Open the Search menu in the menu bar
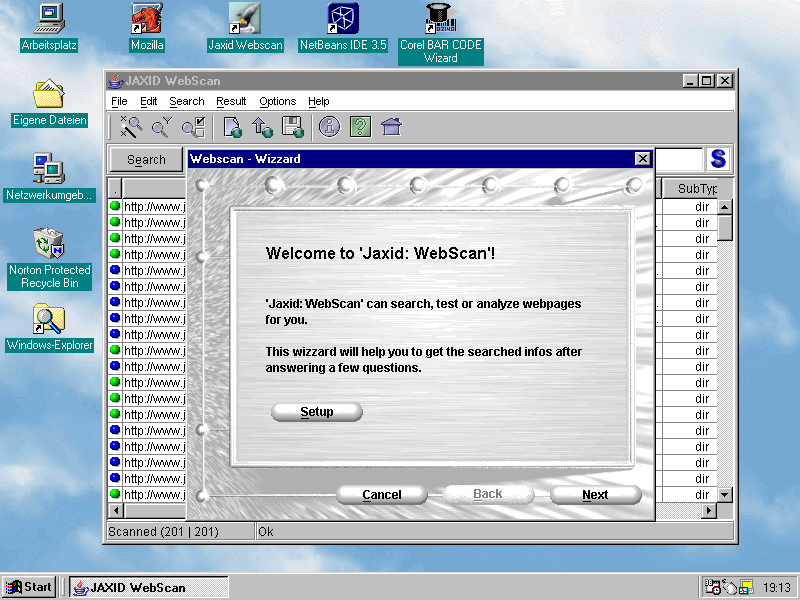This screenshot has width=800, height=600. pos(187,102)
